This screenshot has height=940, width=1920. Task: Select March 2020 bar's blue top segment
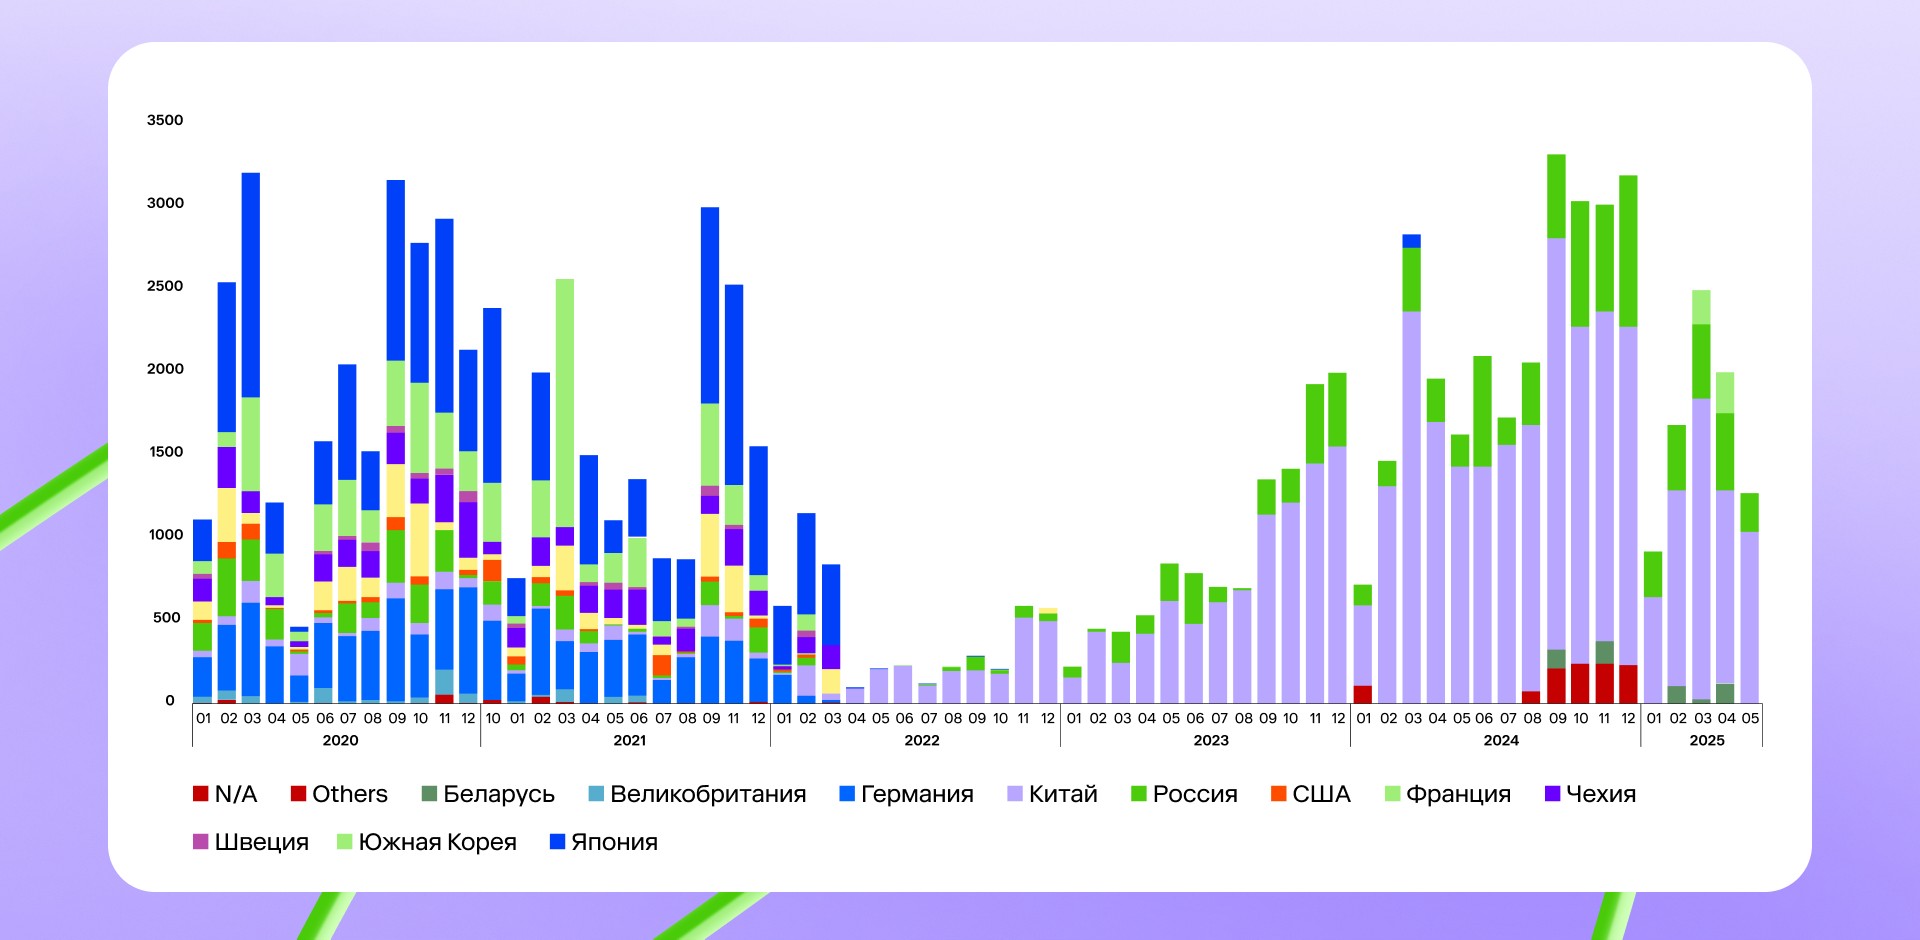coord(251,285)
